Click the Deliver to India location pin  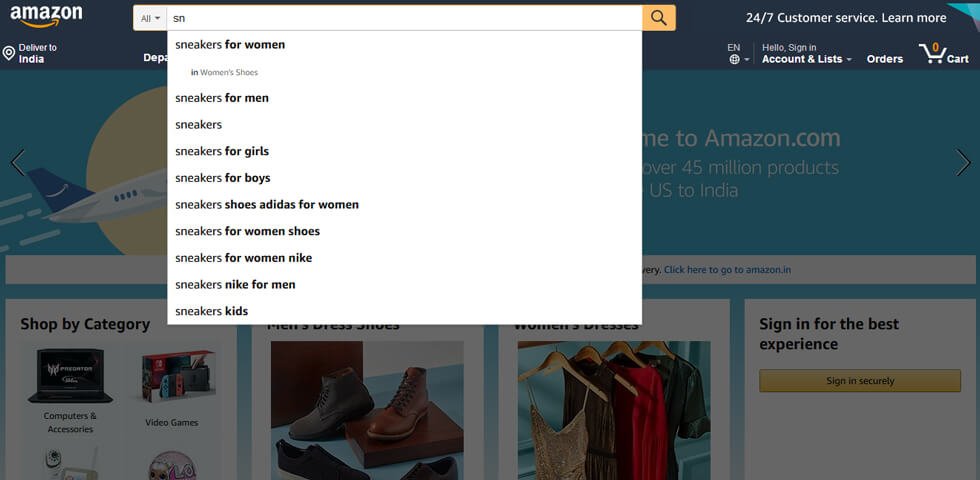pos(9,53)
